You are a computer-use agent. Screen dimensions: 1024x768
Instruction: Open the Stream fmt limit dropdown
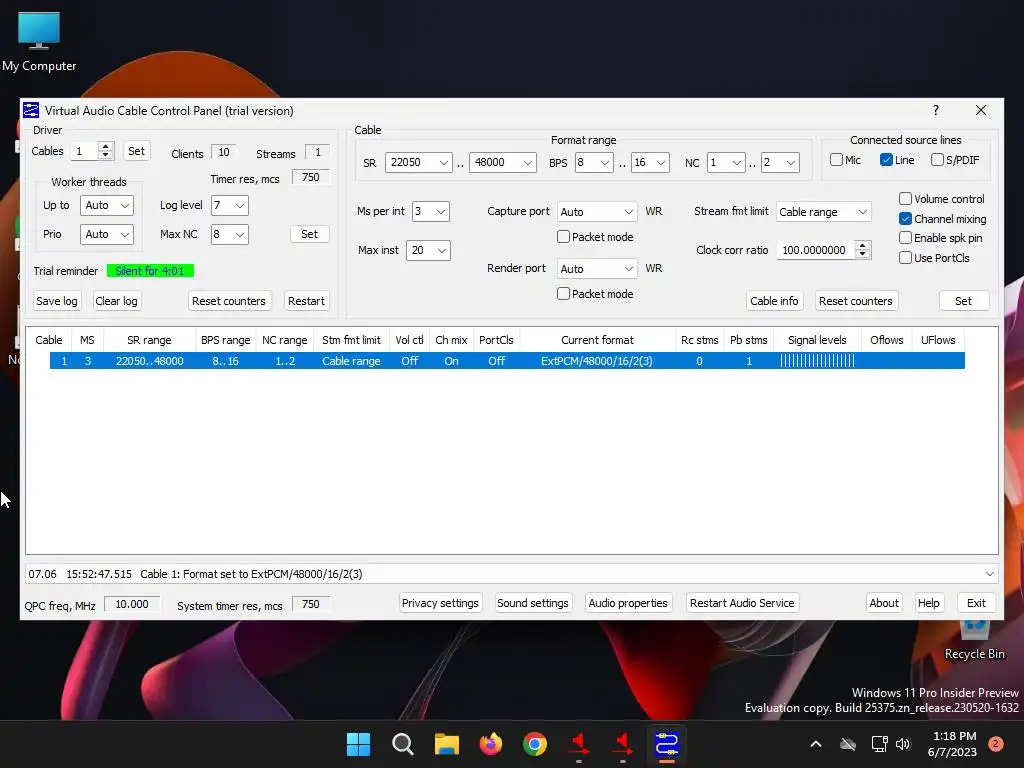click(x=824, y=212)
